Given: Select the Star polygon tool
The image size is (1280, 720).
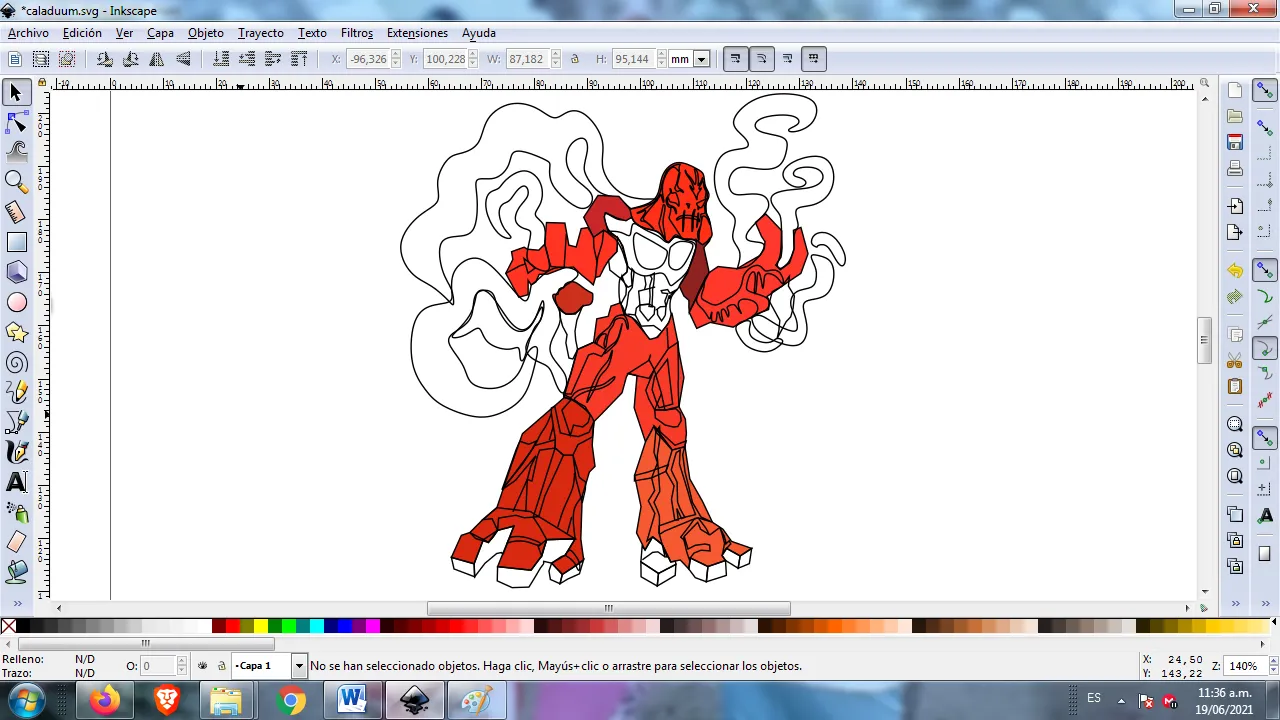Looking at the screenshot, I should point(16,332).
